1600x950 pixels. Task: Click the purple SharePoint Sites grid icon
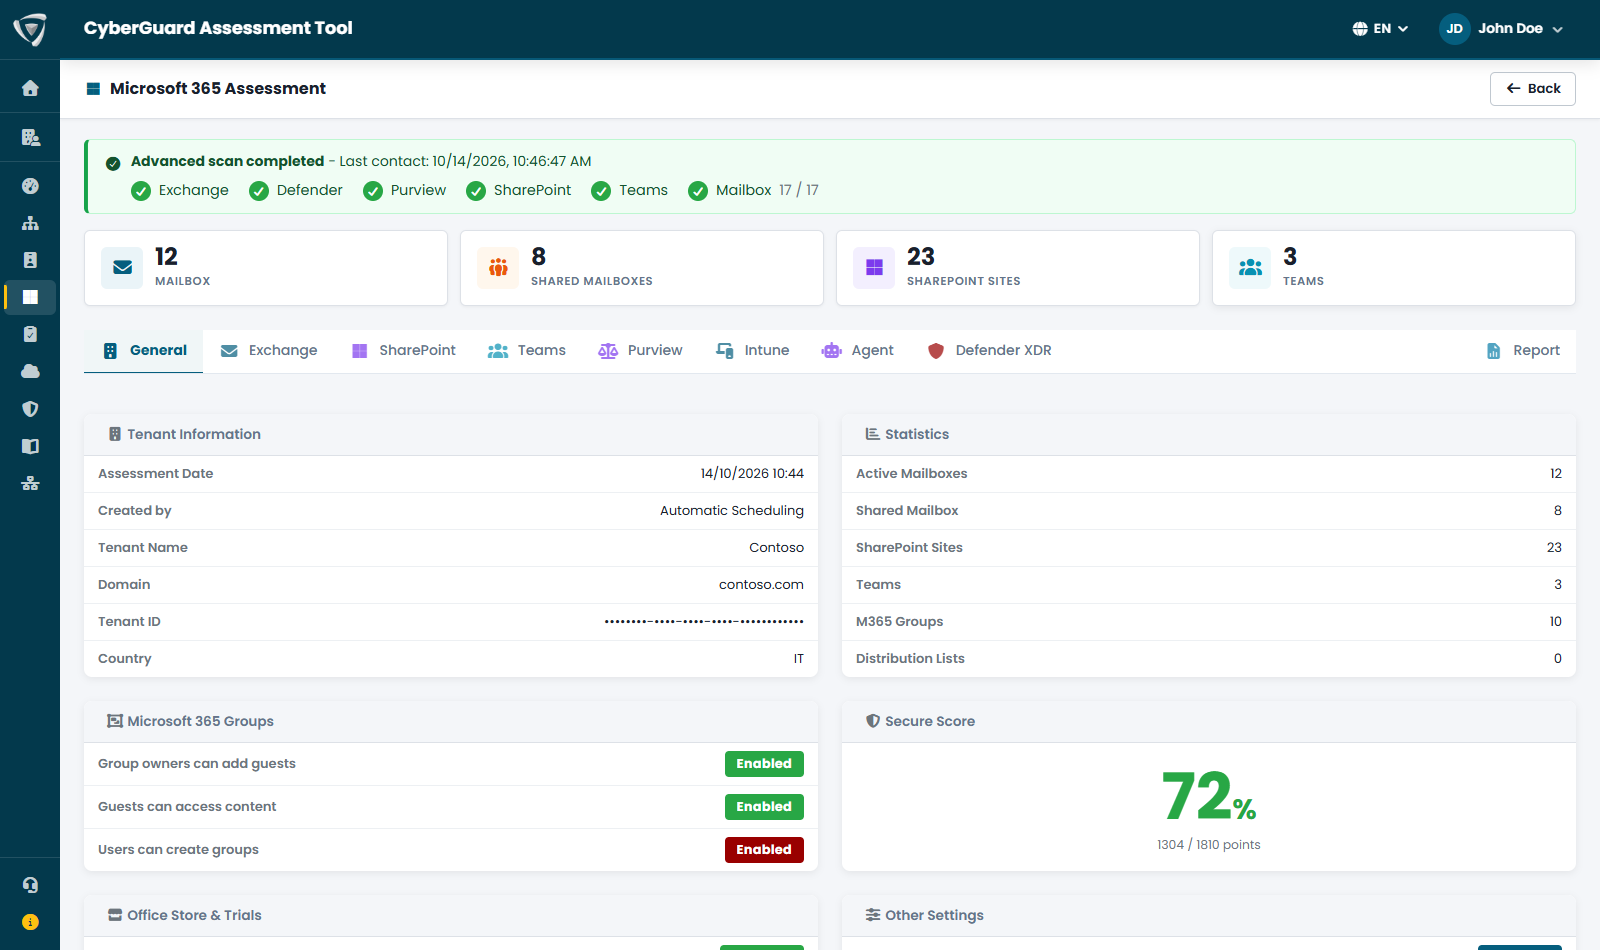point(874,268)
